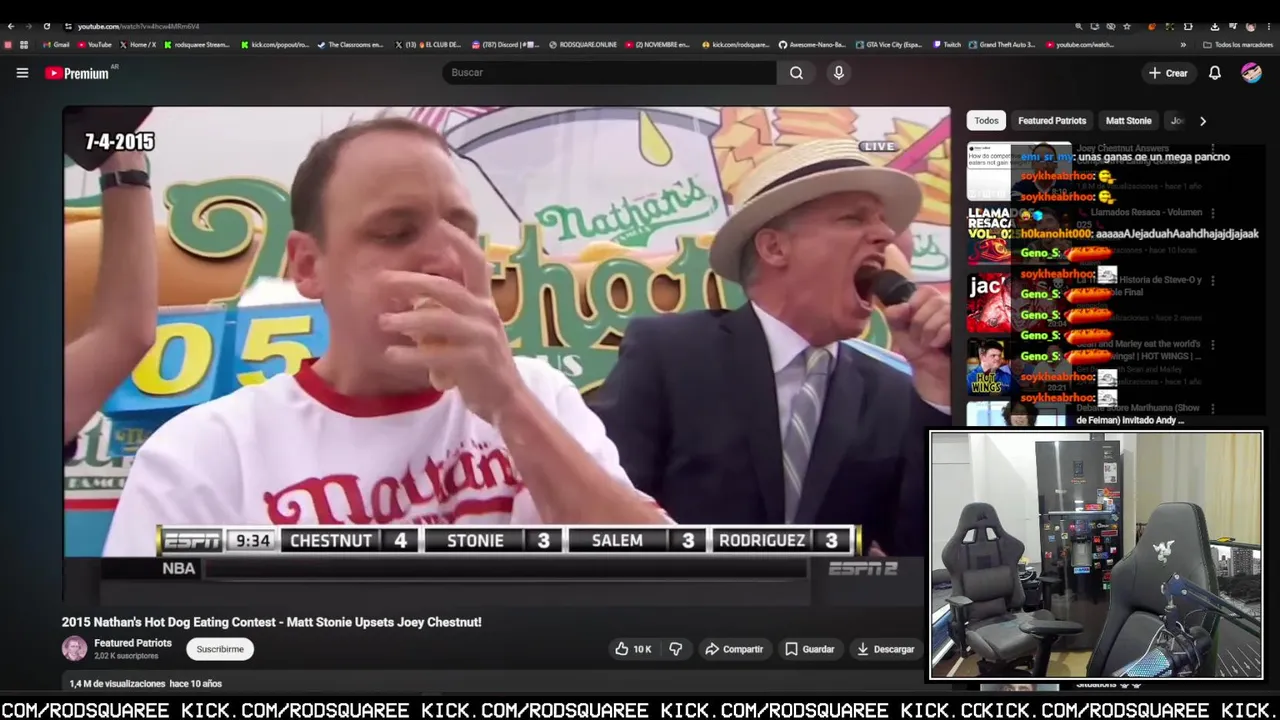
Task: Open the Featured Patriots channel name link
Action: (x=133, y=643)
